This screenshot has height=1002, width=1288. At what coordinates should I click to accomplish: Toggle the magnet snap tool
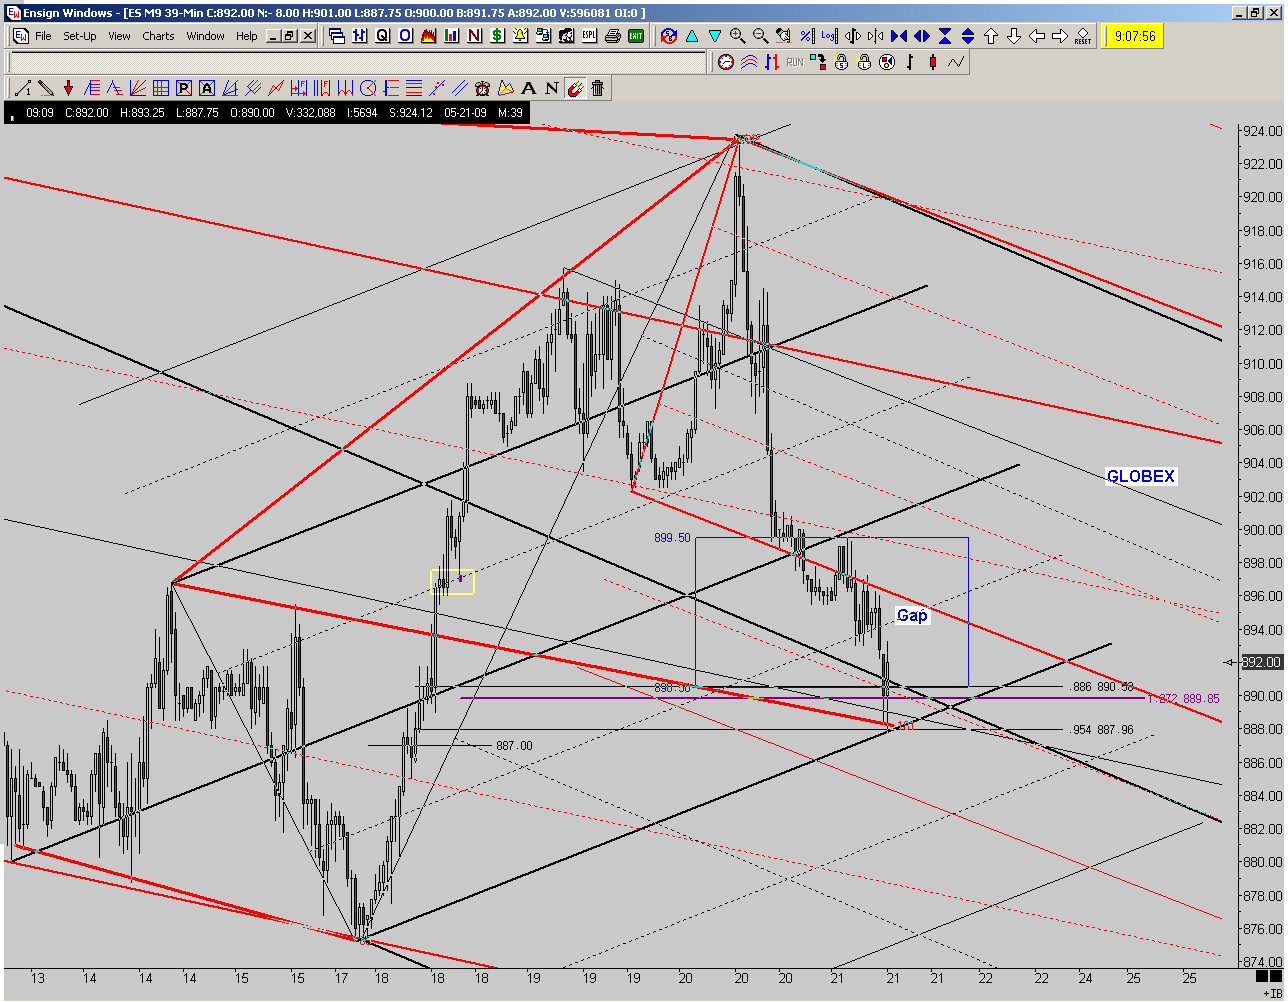coord(575,87)
